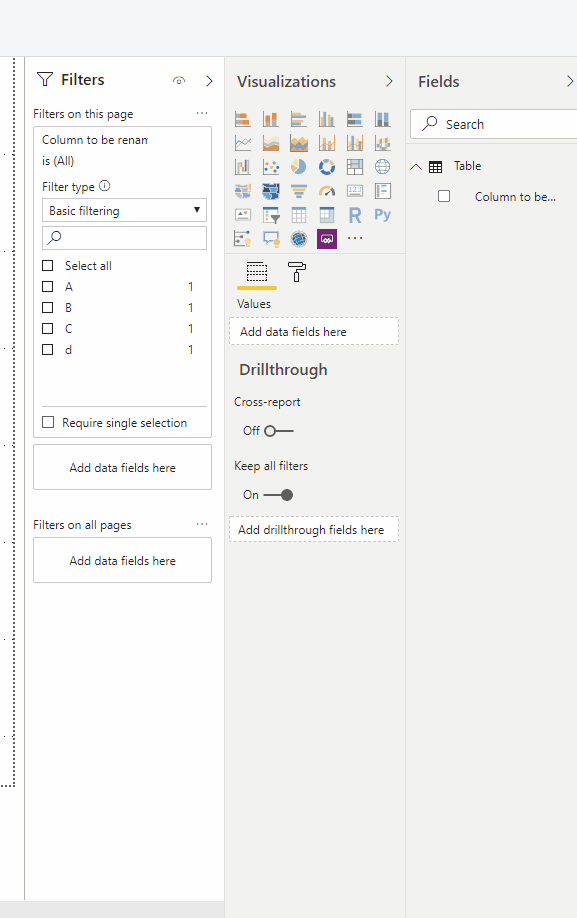Open Filters on this page options menu
Screen dimensions: 577x918
(x=202, y=113)
